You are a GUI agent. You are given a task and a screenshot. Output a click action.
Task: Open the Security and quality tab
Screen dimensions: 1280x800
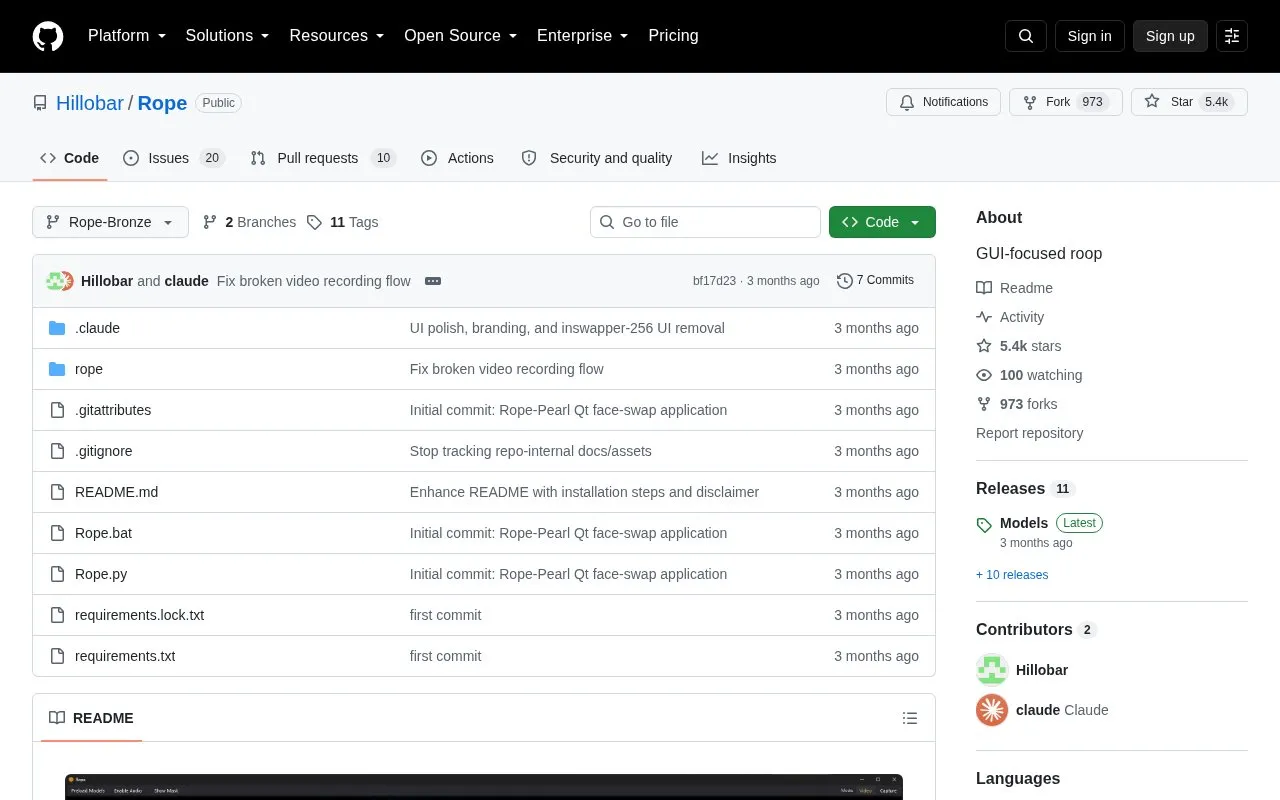click(597, 158)
